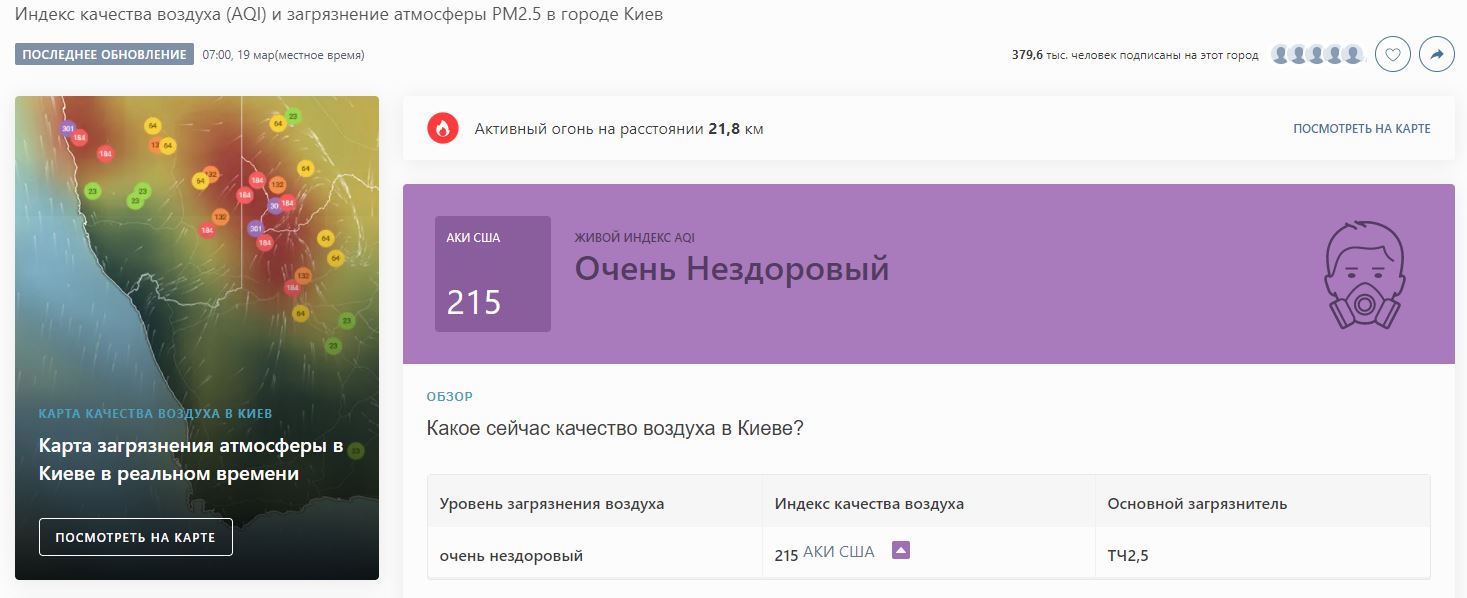Click the wind pollution map thumbnail
This screenshot has width=1467, height=598.
pos(197,250)
